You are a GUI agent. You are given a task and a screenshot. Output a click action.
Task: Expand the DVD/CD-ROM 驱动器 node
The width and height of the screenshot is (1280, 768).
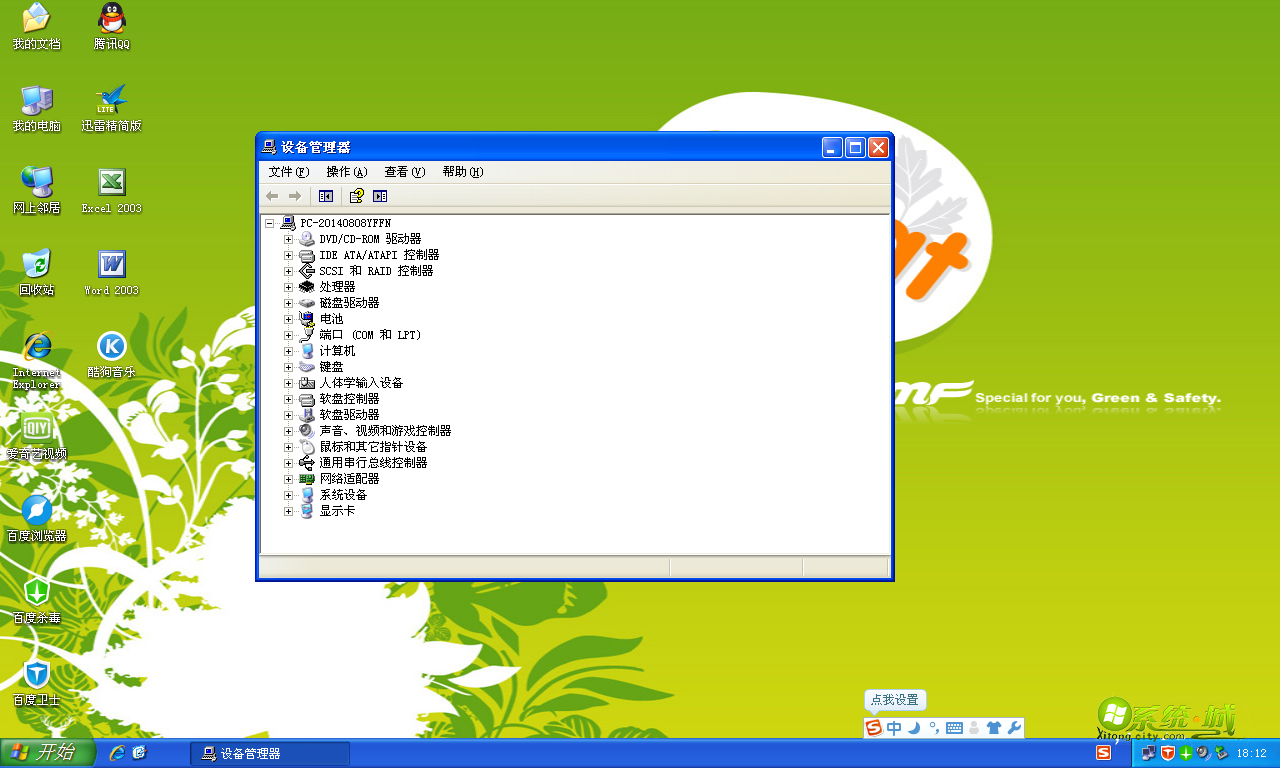pyautogui.click(x=288, y=239)
